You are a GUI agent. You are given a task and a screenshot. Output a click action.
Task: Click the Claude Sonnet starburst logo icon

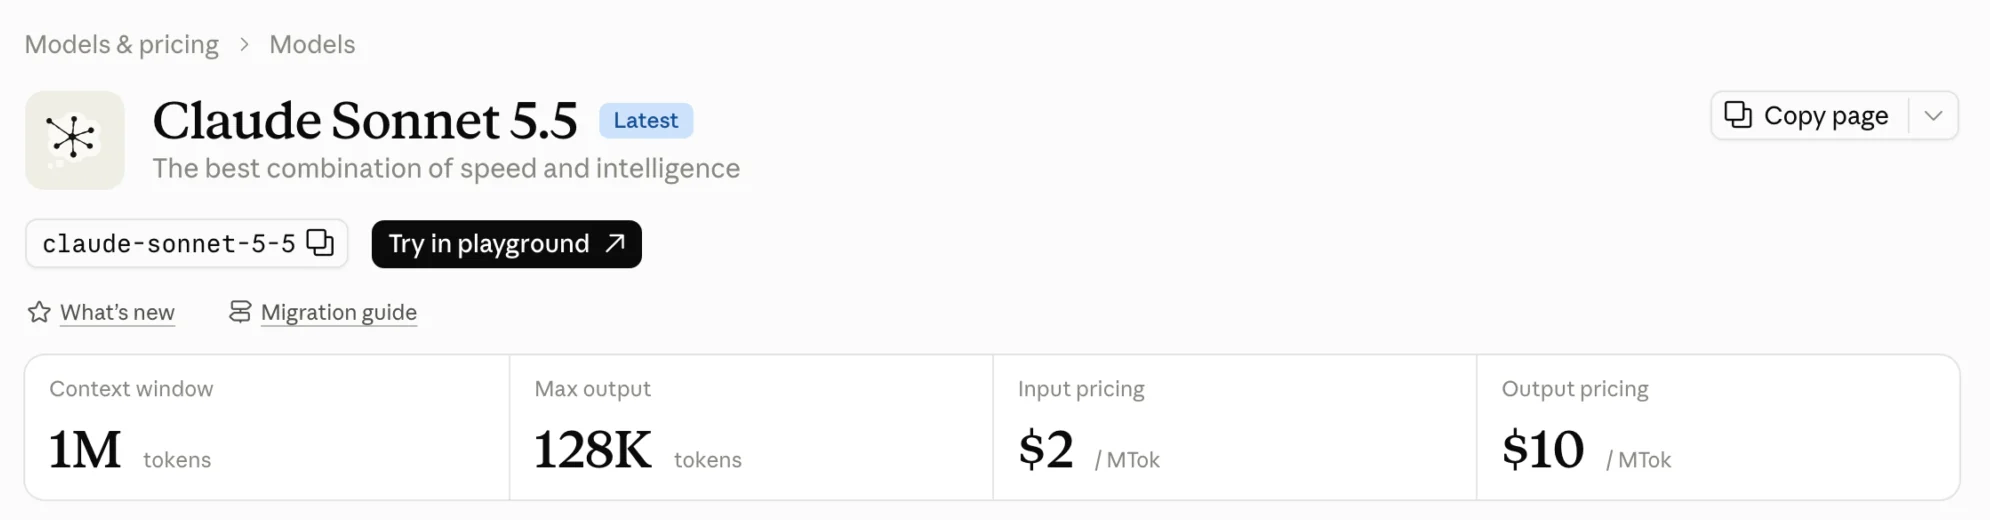[x=74, y=140]
